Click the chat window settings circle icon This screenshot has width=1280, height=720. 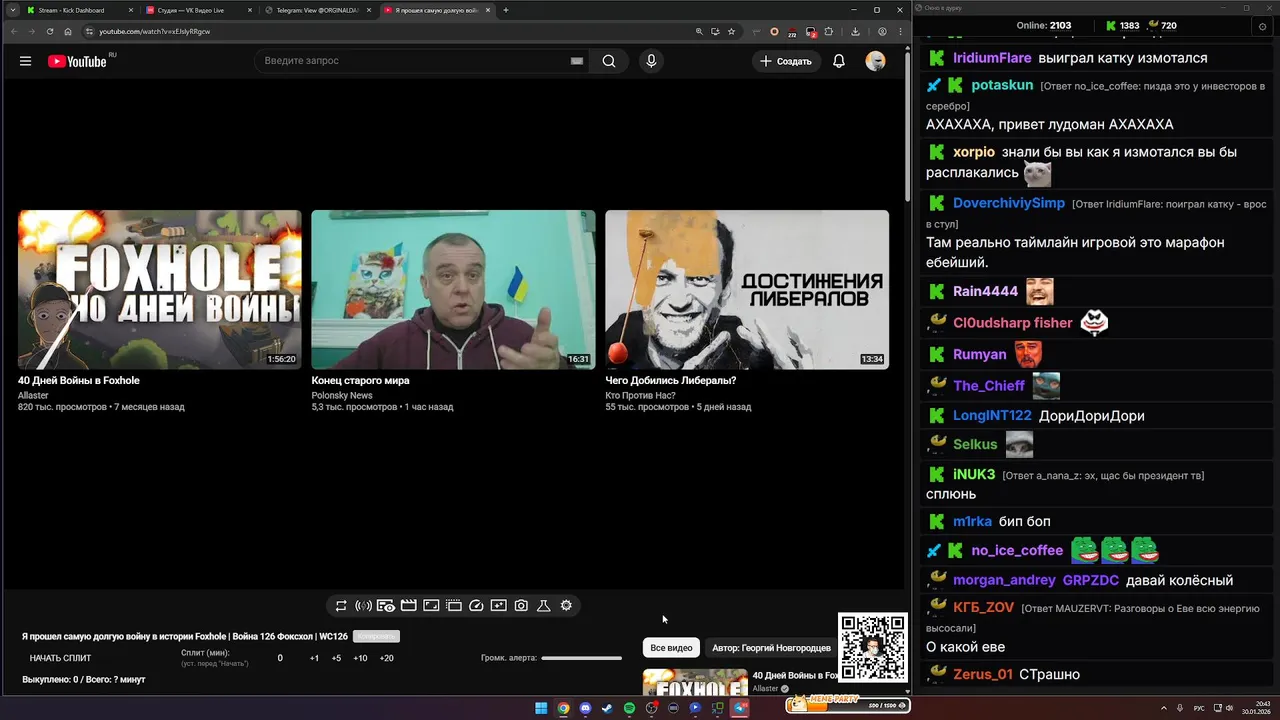coord(1262,26)
